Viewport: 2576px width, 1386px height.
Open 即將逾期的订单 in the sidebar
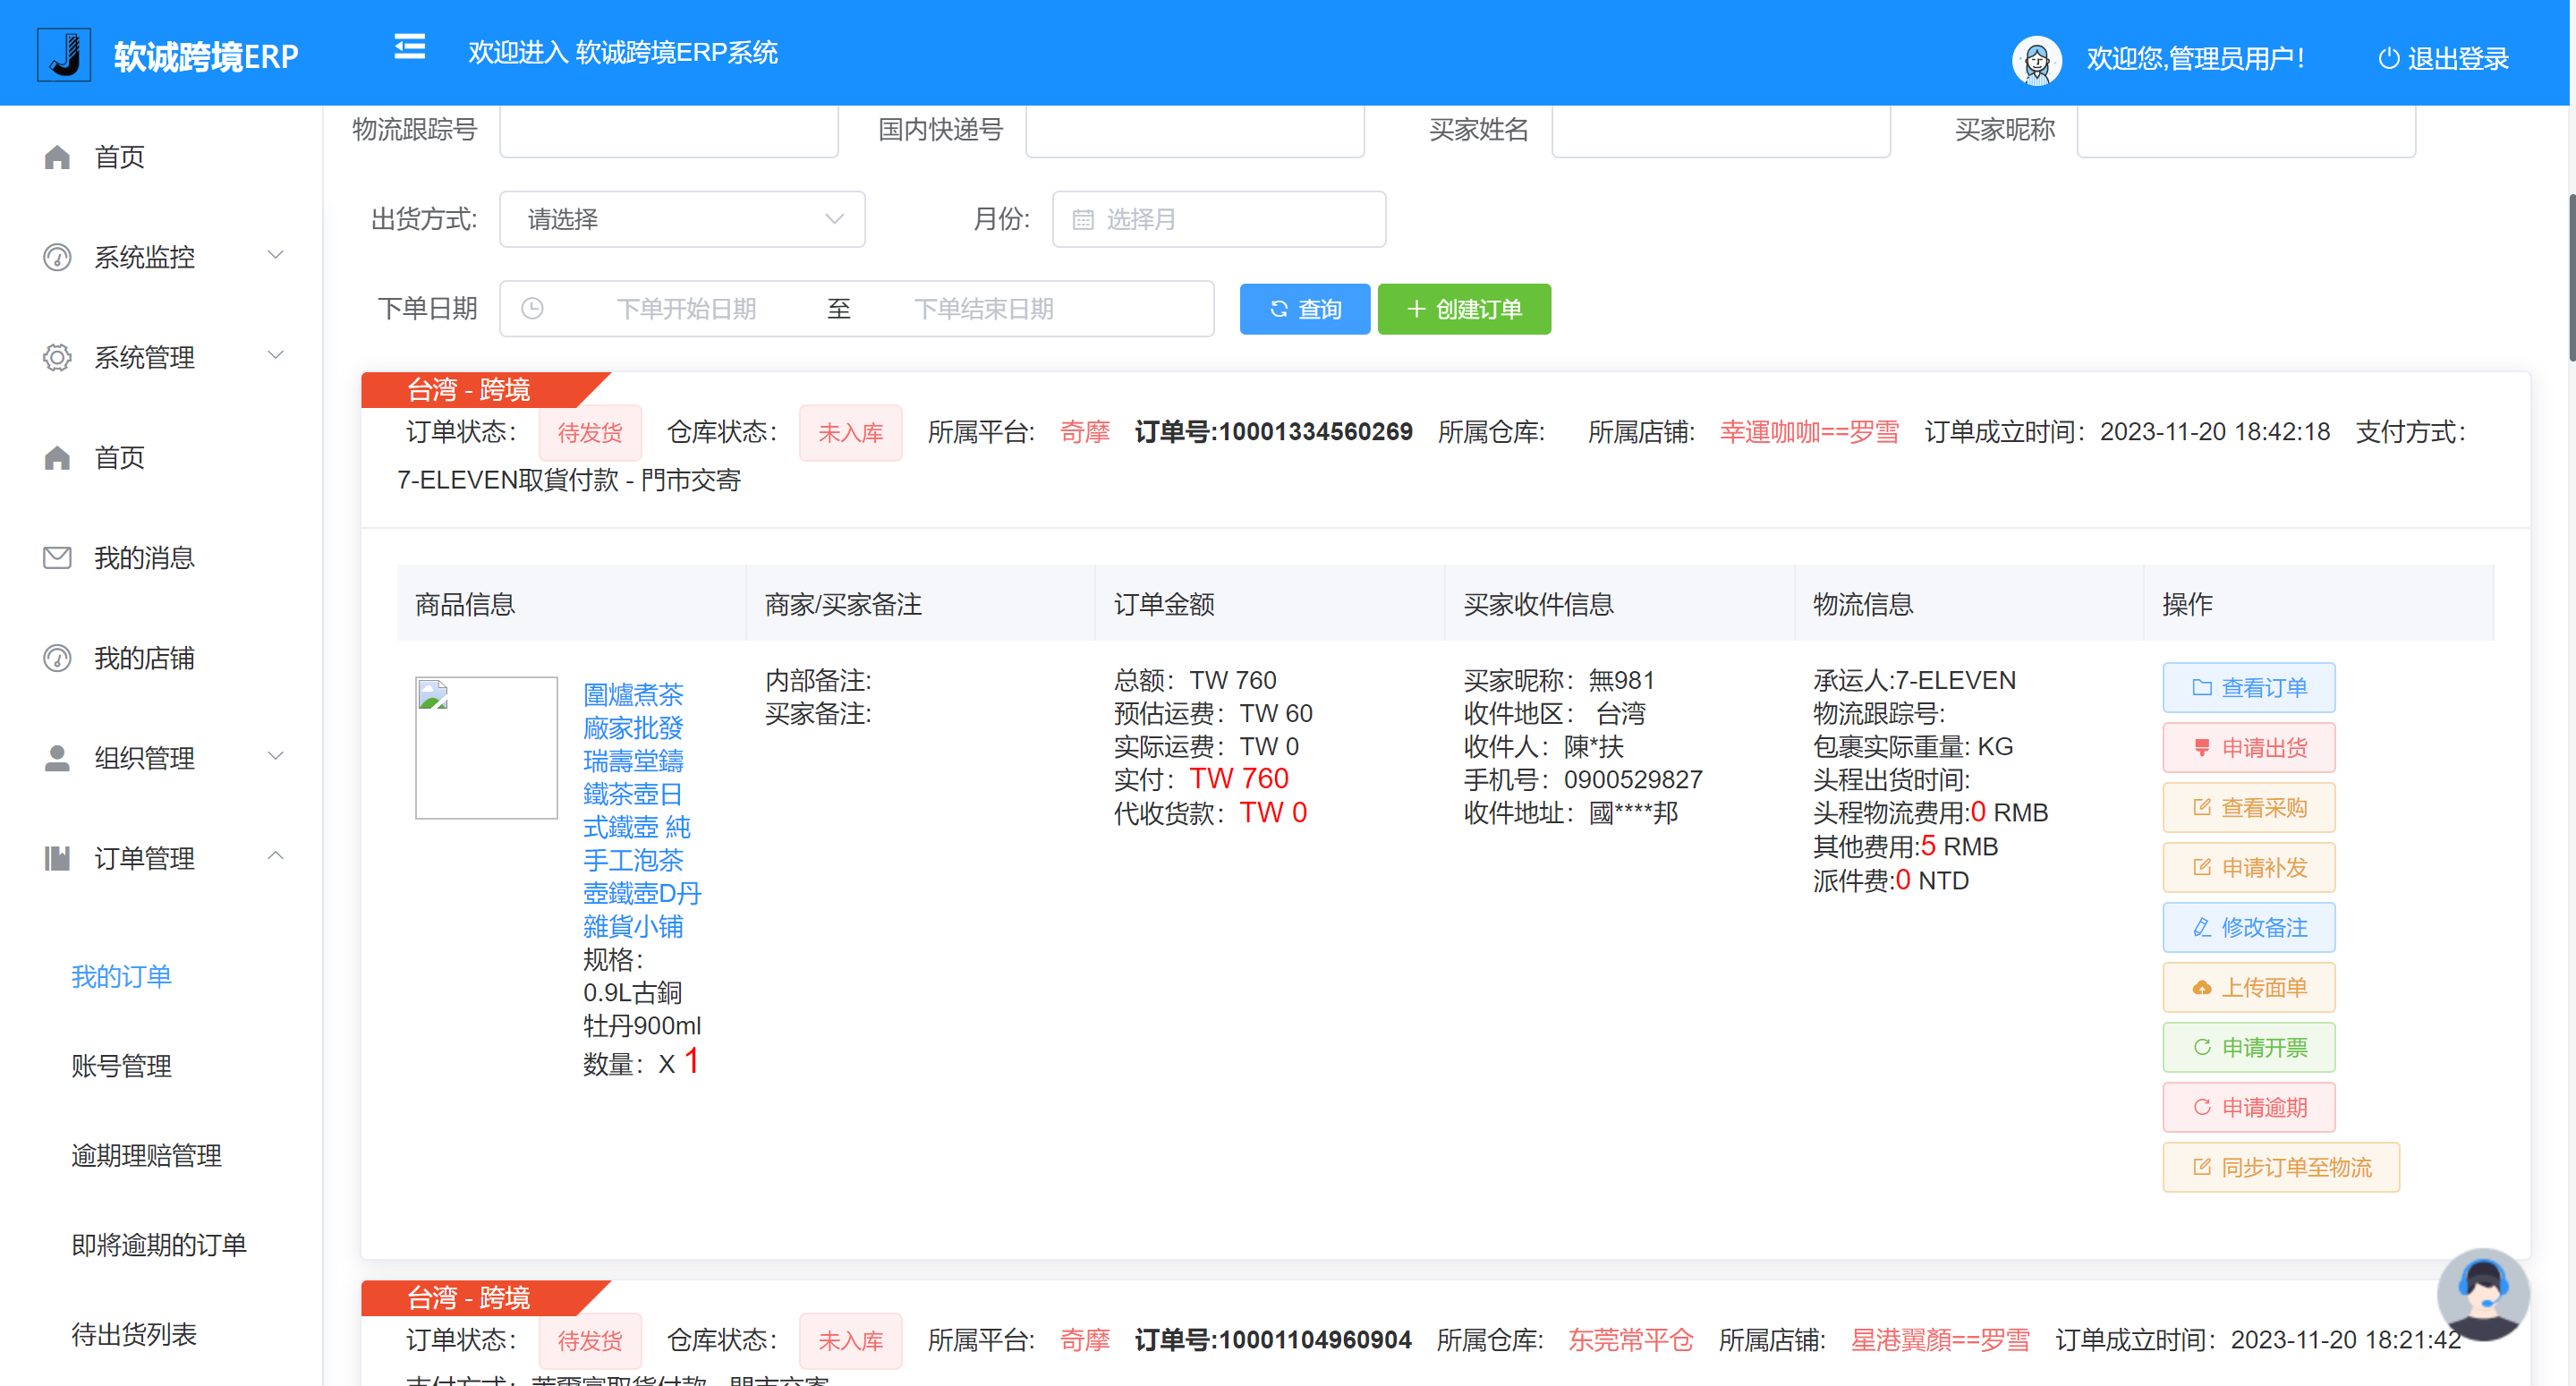159,1245
